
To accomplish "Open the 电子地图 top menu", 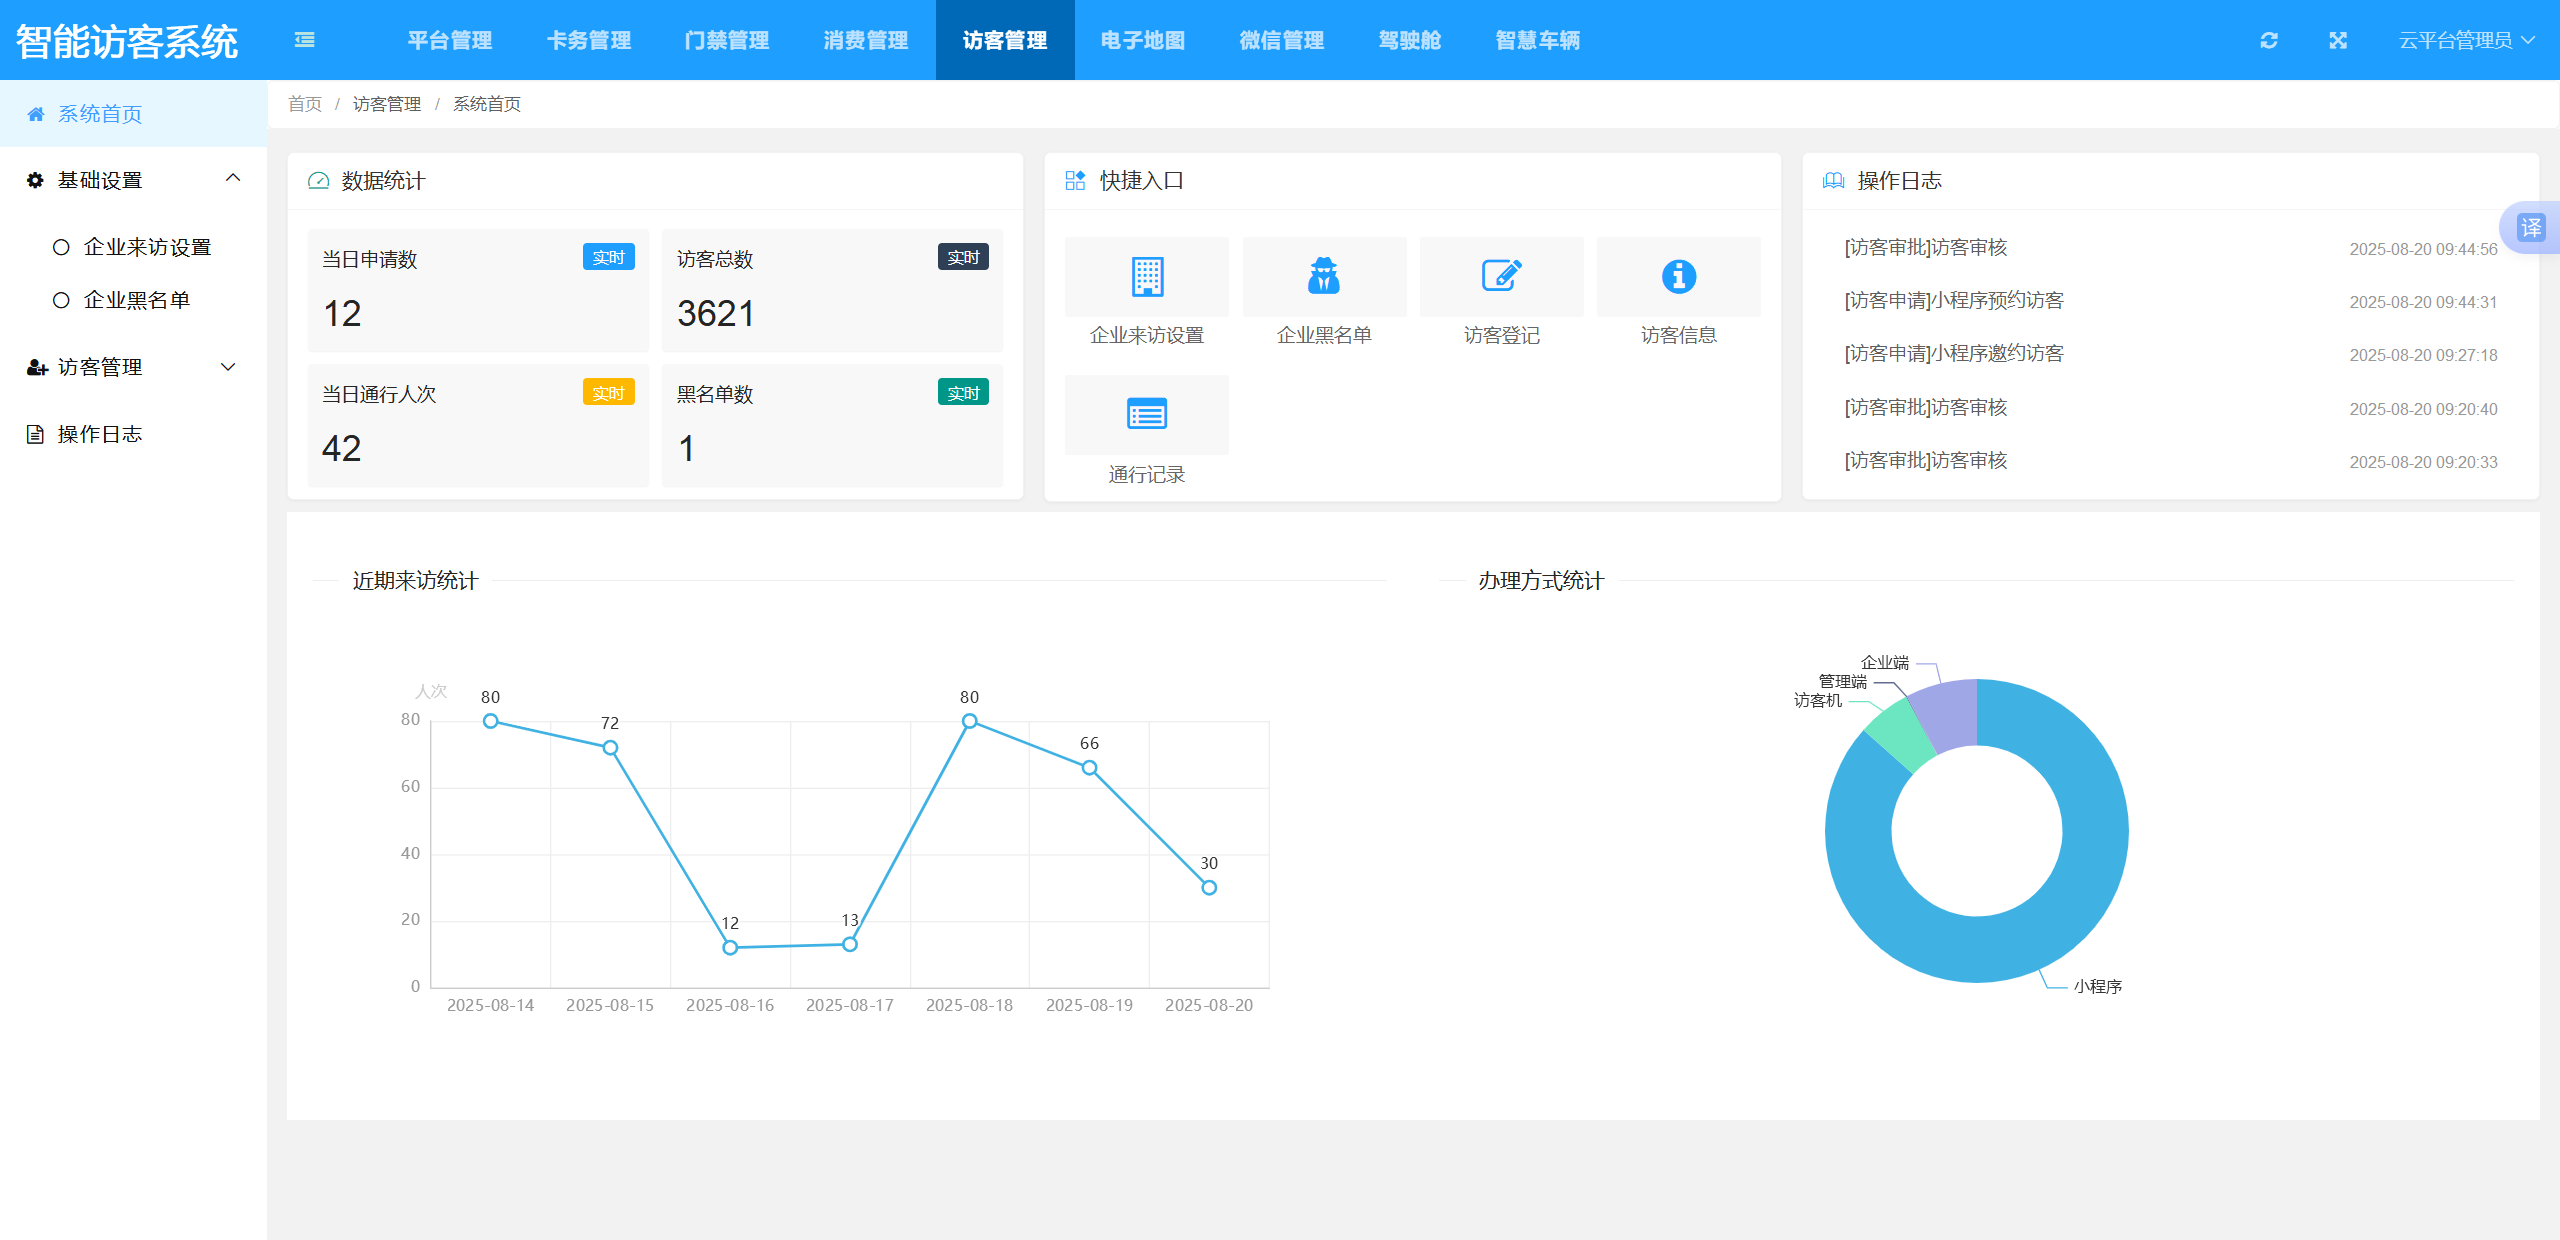I will point(1143,40).
